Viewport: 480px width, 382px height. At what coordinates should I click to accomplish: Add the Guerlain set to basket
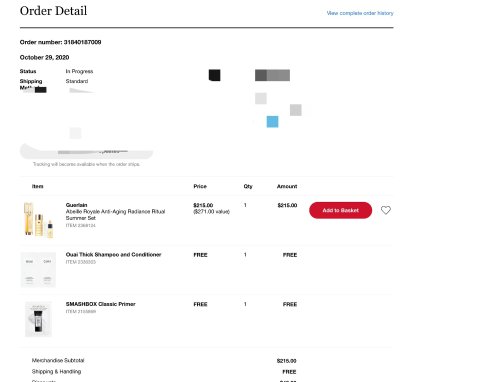[x=340, y=210]
